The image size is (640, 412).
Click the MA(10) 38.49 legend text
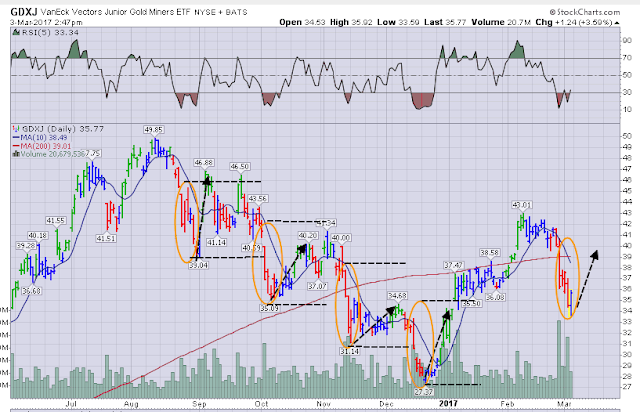(44, 138)
